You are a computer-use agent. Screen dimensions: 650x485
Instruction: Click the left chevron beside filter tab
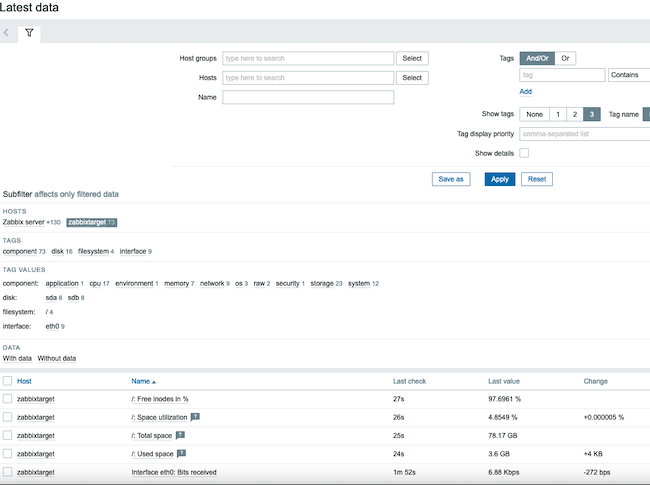coord(6,33)
